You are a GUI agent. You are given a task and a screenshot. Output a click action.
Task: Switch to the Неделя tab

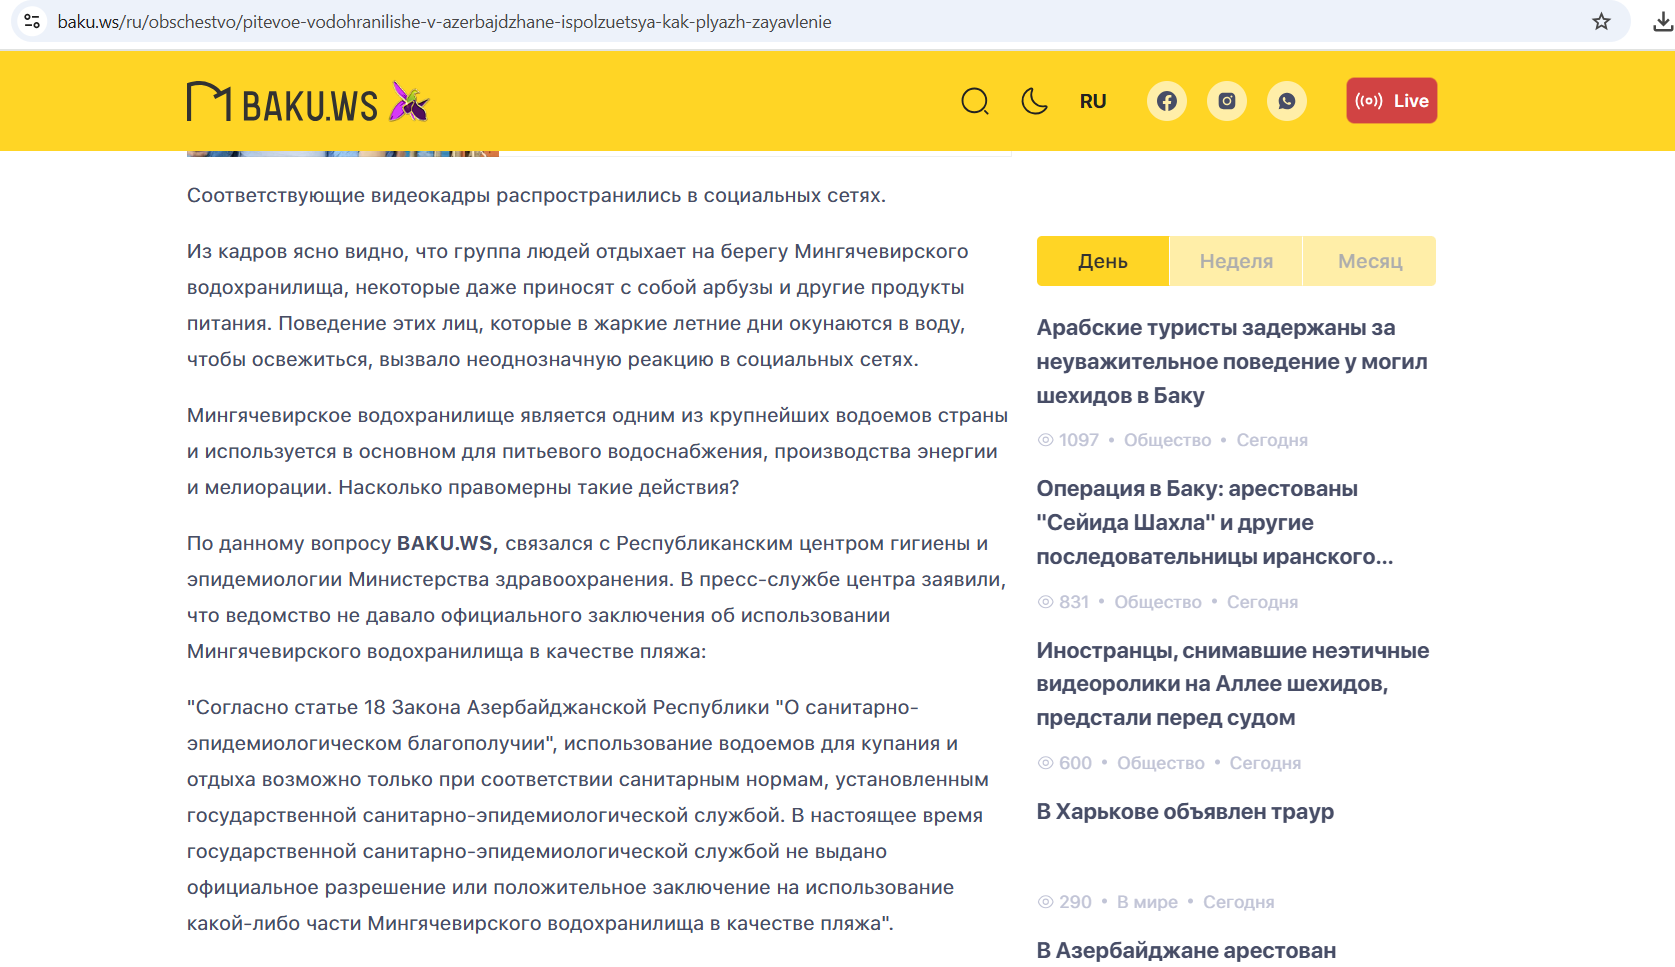point(1236,261)
